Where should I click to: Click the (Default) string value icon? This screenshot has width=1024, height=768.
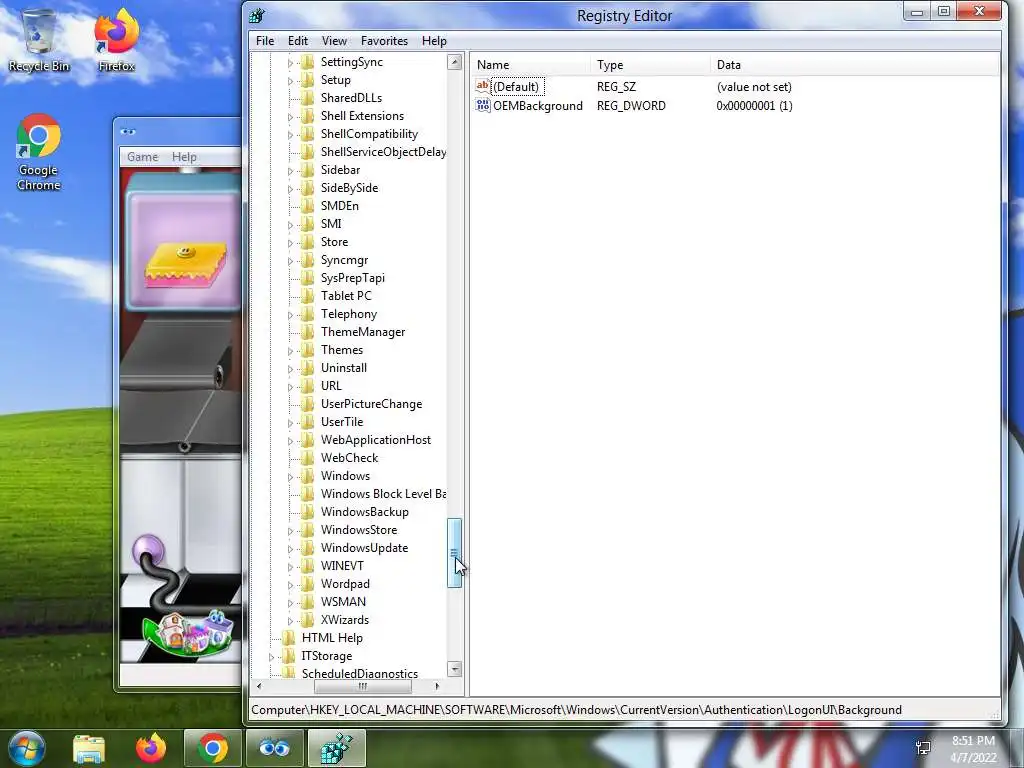(x=483, y=86)
